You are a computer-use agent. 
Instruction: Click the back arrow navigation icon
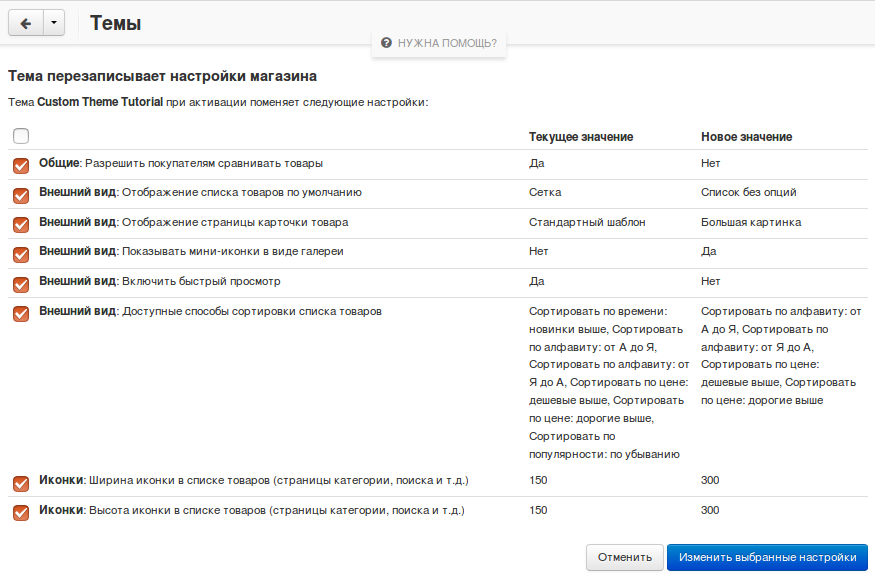coord(24,22)
